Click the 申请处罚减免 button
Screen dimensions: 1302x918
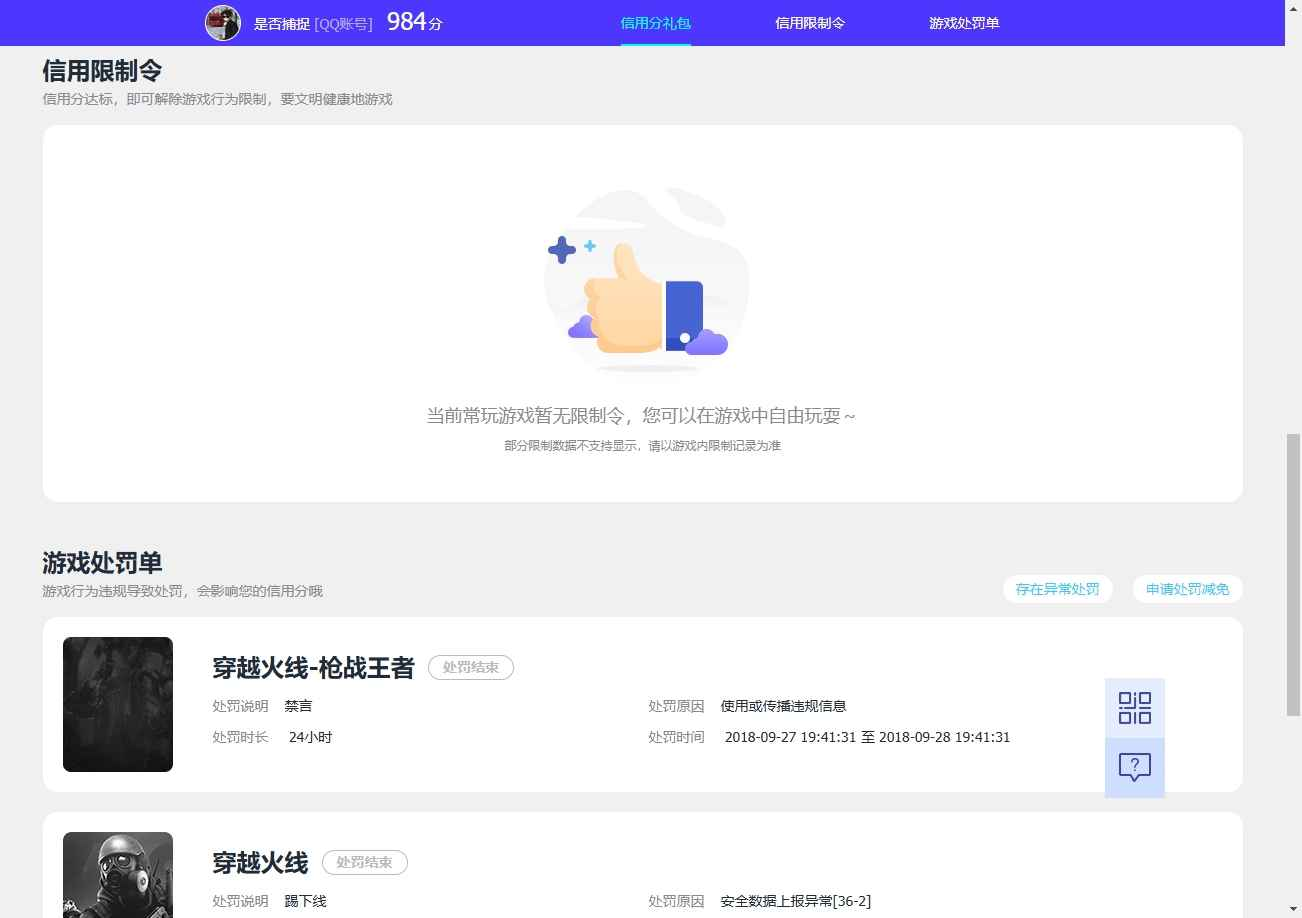pyautogui.click(x=1188, y=589)
